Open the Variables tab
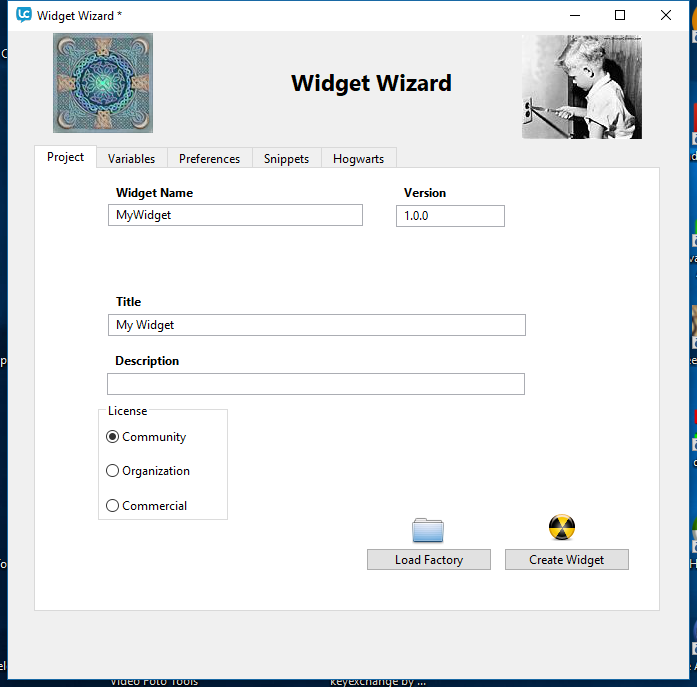Viewport: 697px width, 687px height. tap(132, 159)
